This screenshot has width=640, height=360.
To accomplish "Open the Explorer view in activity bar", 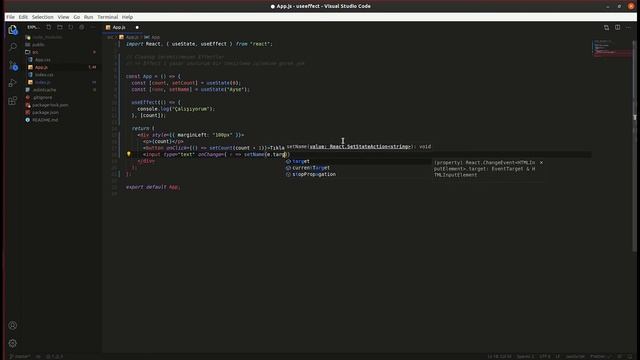I will coord(13,30).
